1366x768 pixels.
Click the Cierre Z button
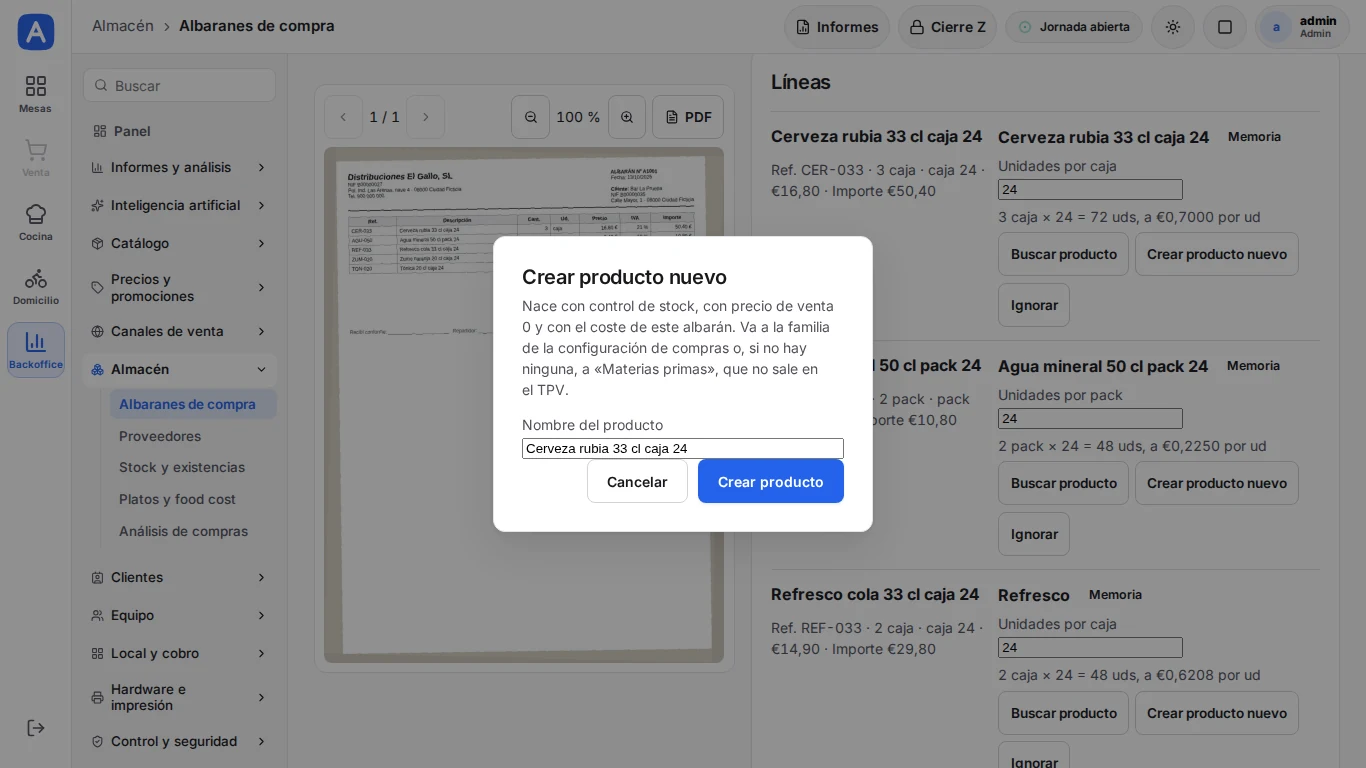click(947, 27)
